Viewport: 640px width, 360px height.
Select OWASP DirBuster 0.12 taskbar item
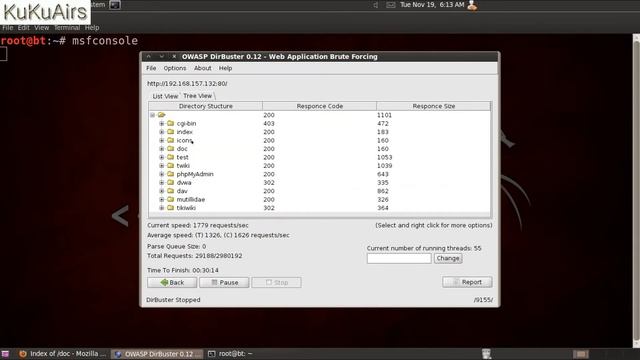pos(157,354)
